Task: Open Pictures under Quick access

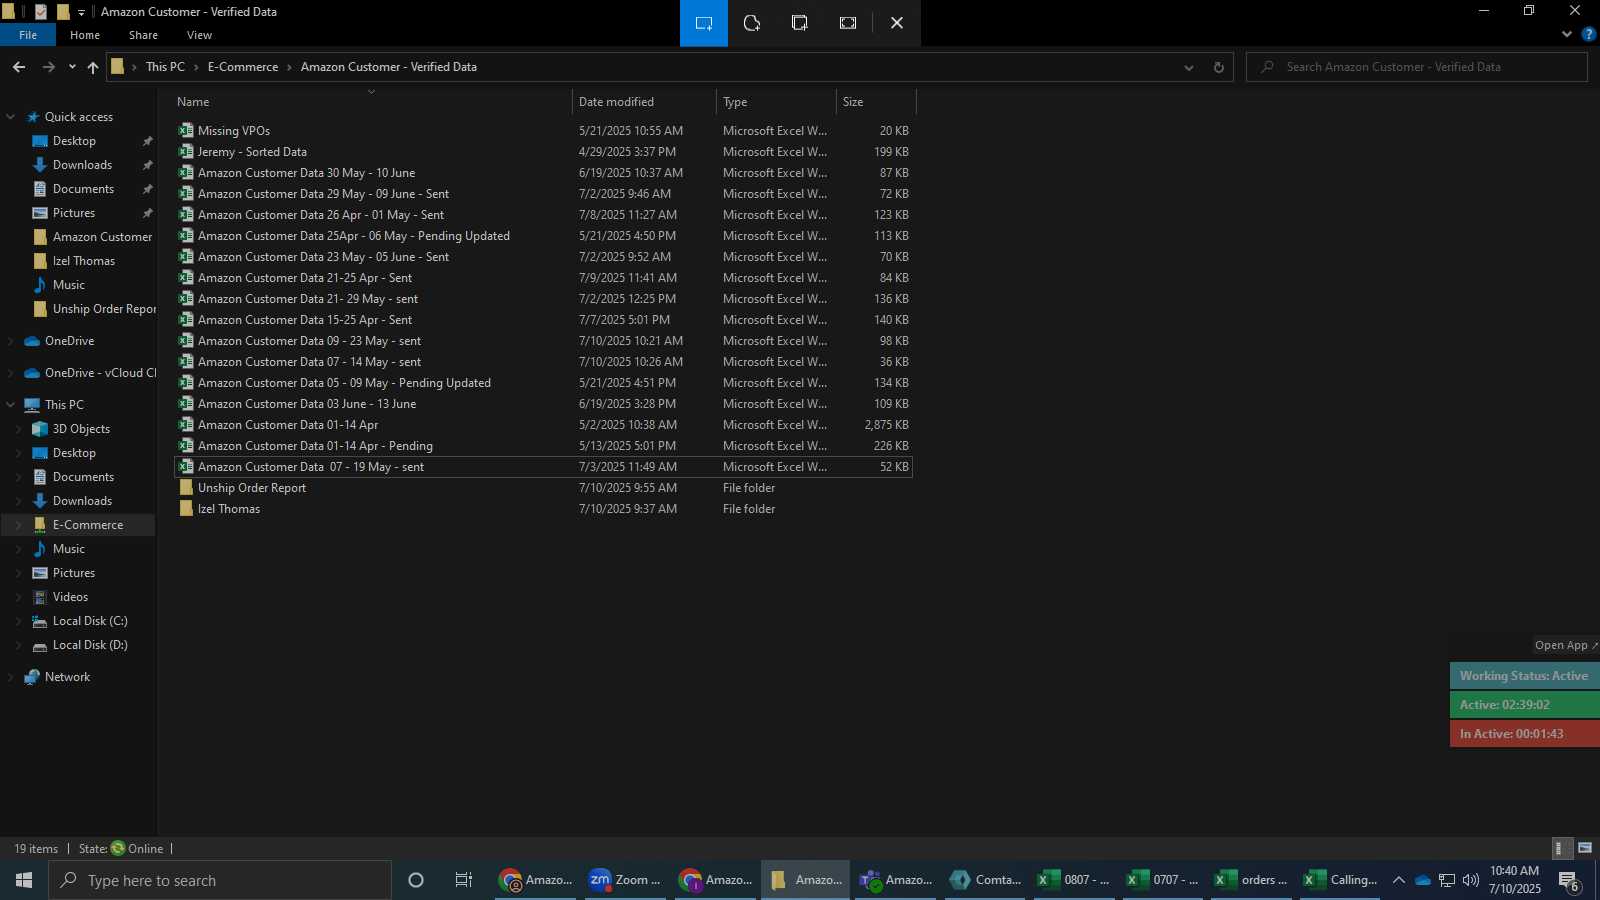Action: tap(74, 213)
